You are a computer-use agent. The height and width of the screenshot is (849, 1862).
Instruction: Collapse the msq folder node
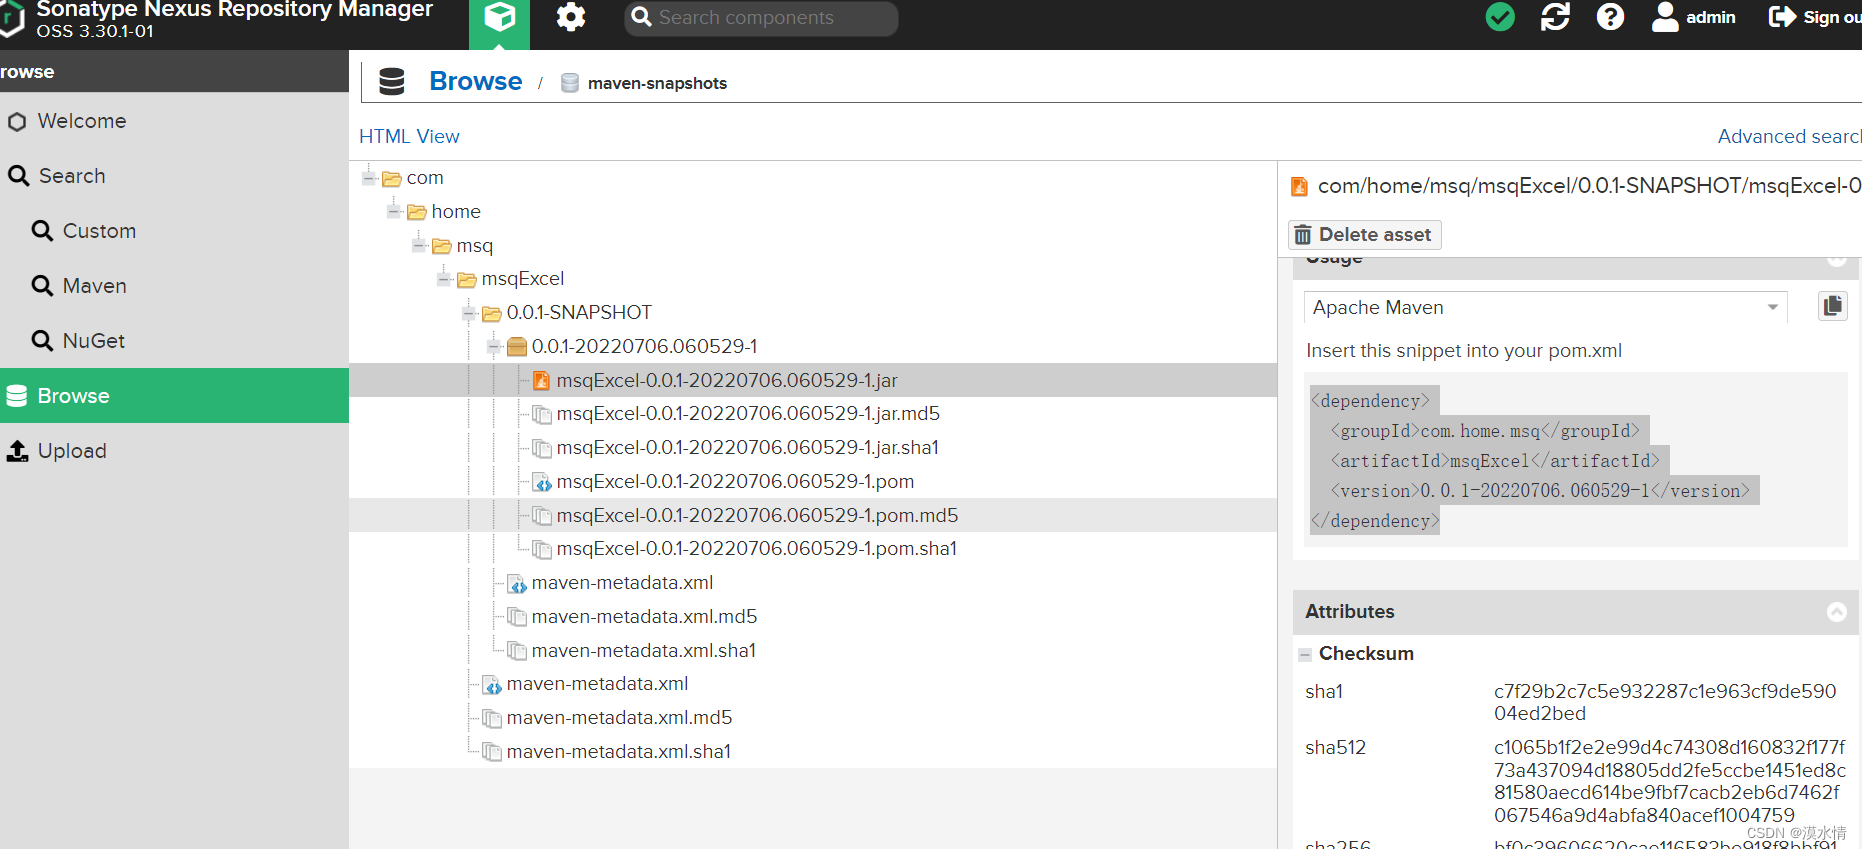point(419,246)
